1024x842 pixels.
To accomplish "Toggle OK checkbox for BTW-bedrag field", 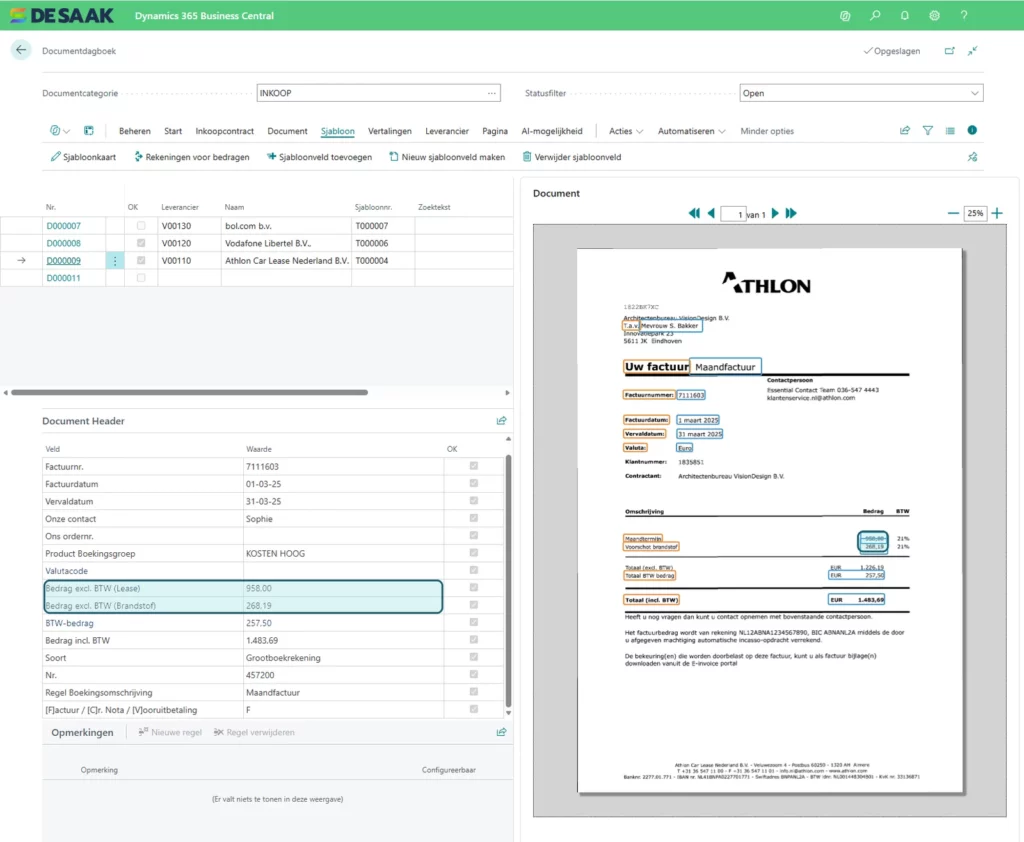I will (x=473, y=622).
